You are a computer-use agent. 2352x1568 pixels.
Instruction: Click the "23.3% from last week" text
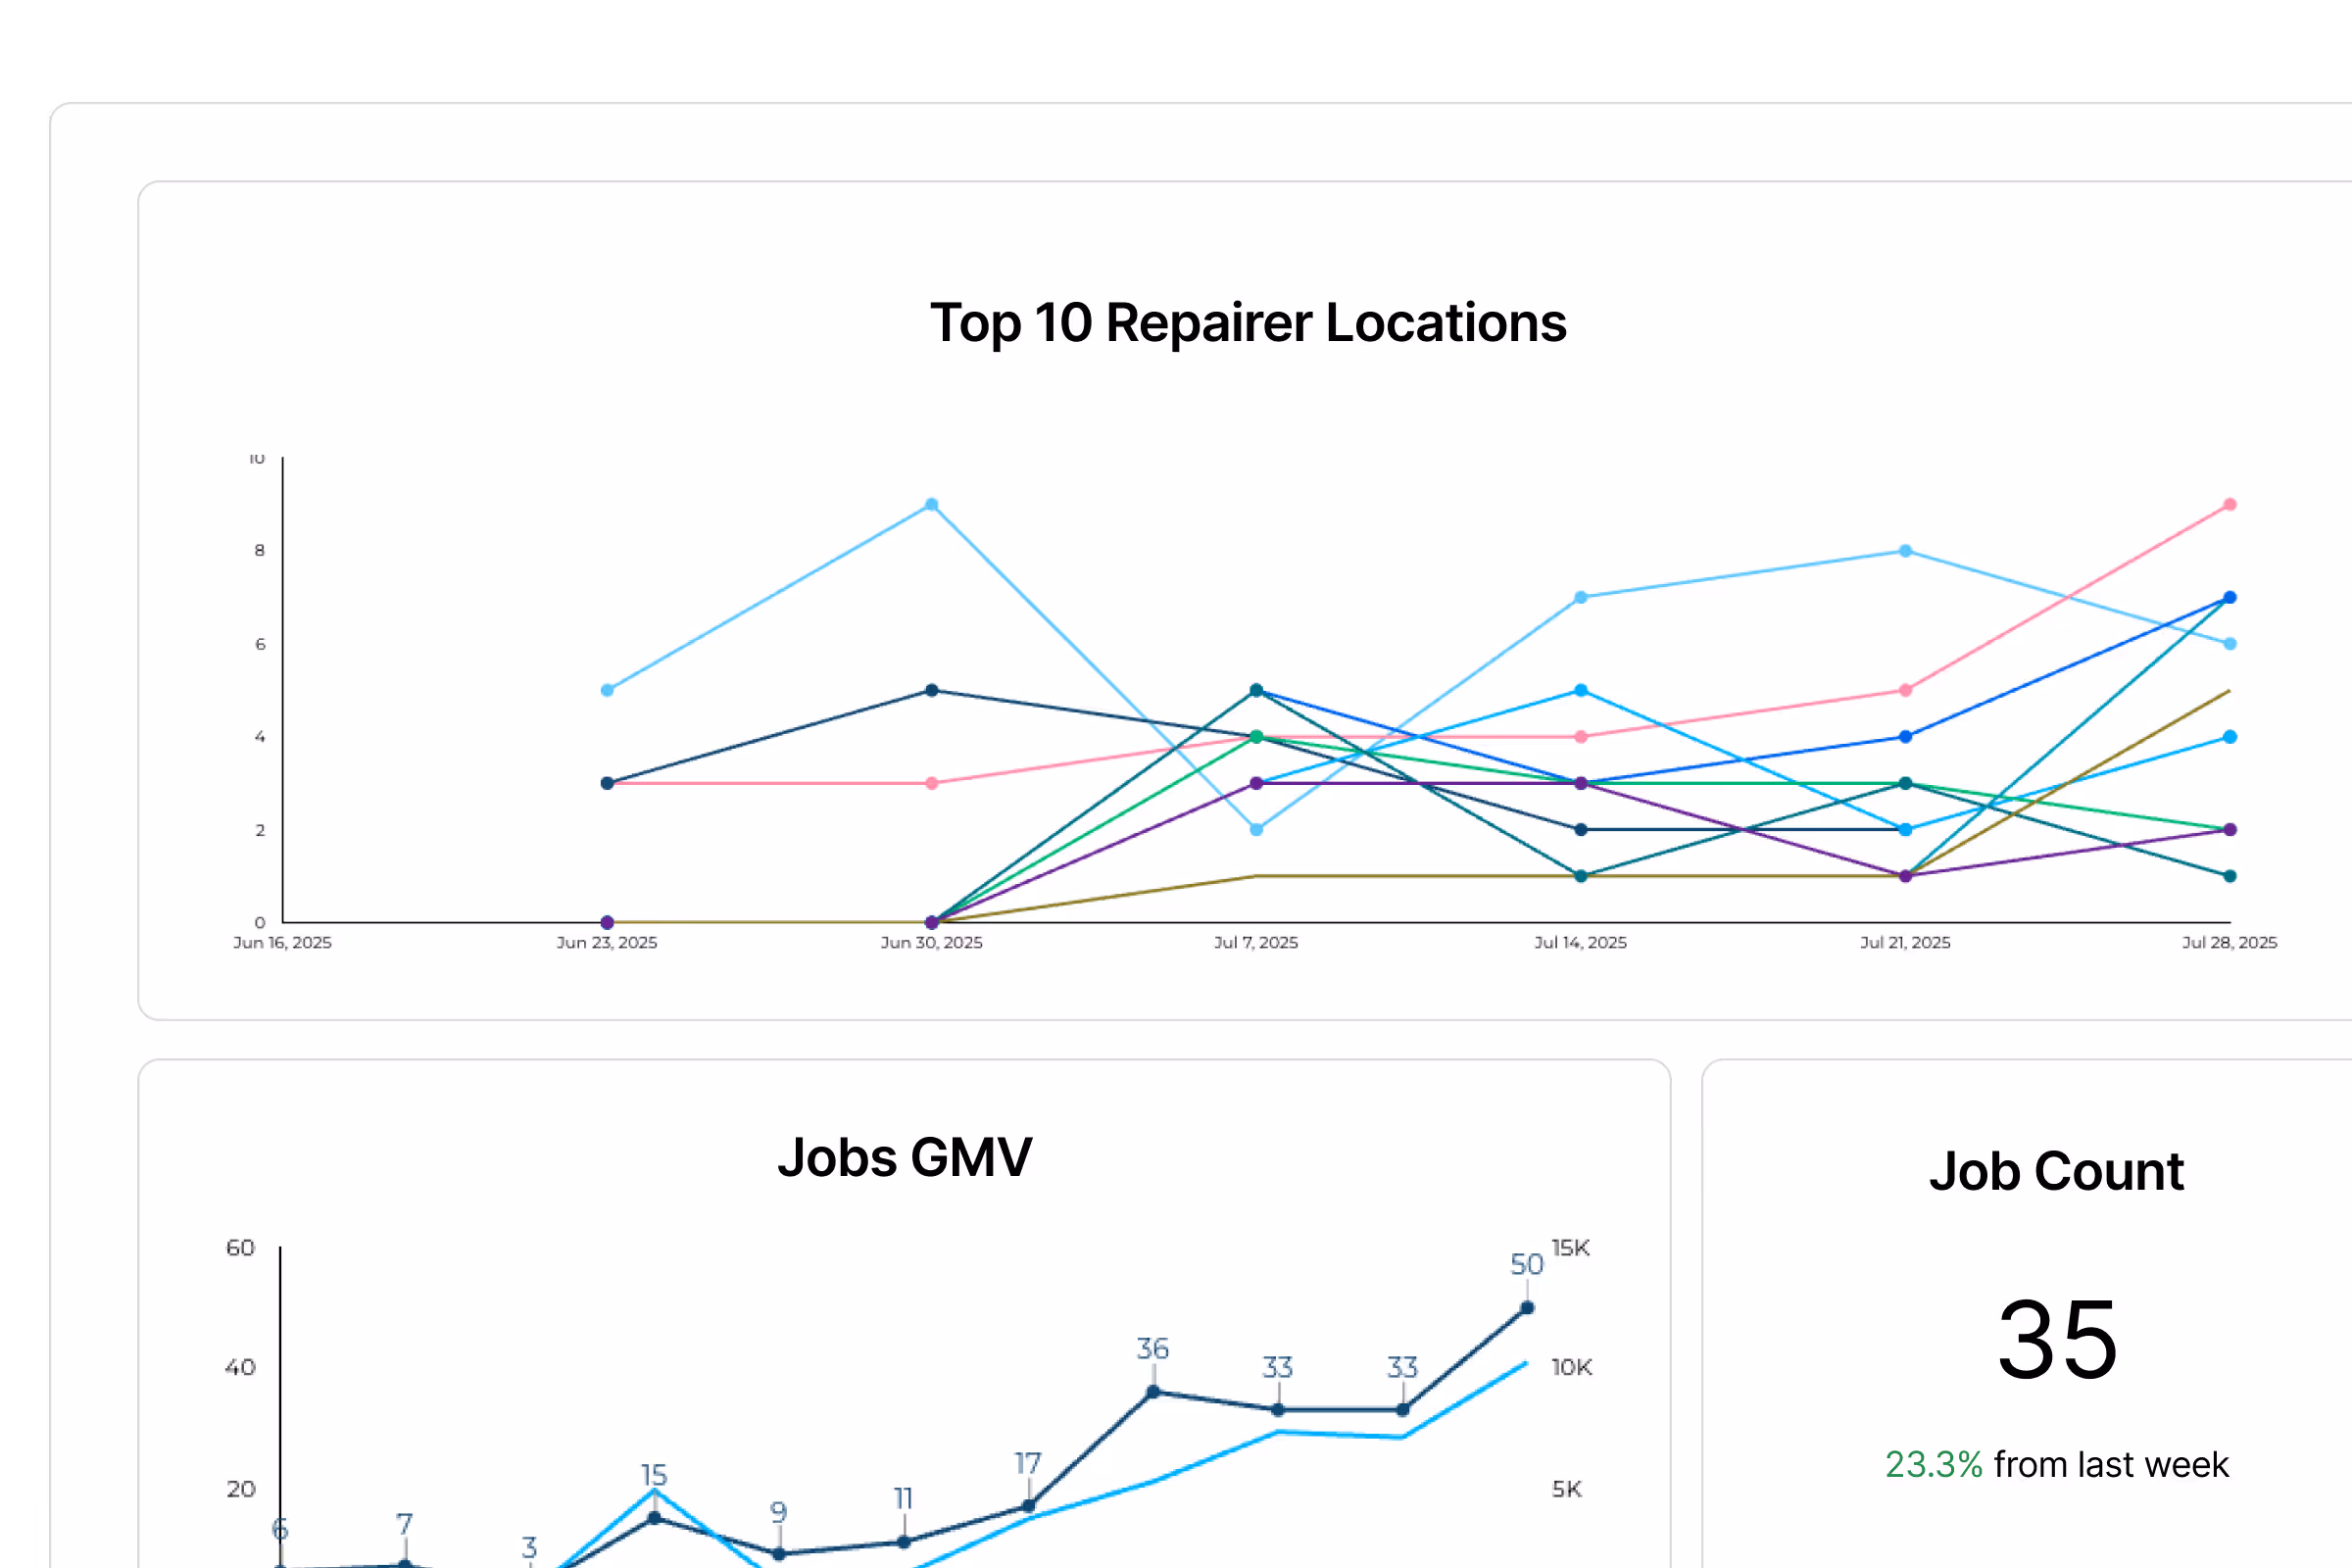point(2056,1465)
